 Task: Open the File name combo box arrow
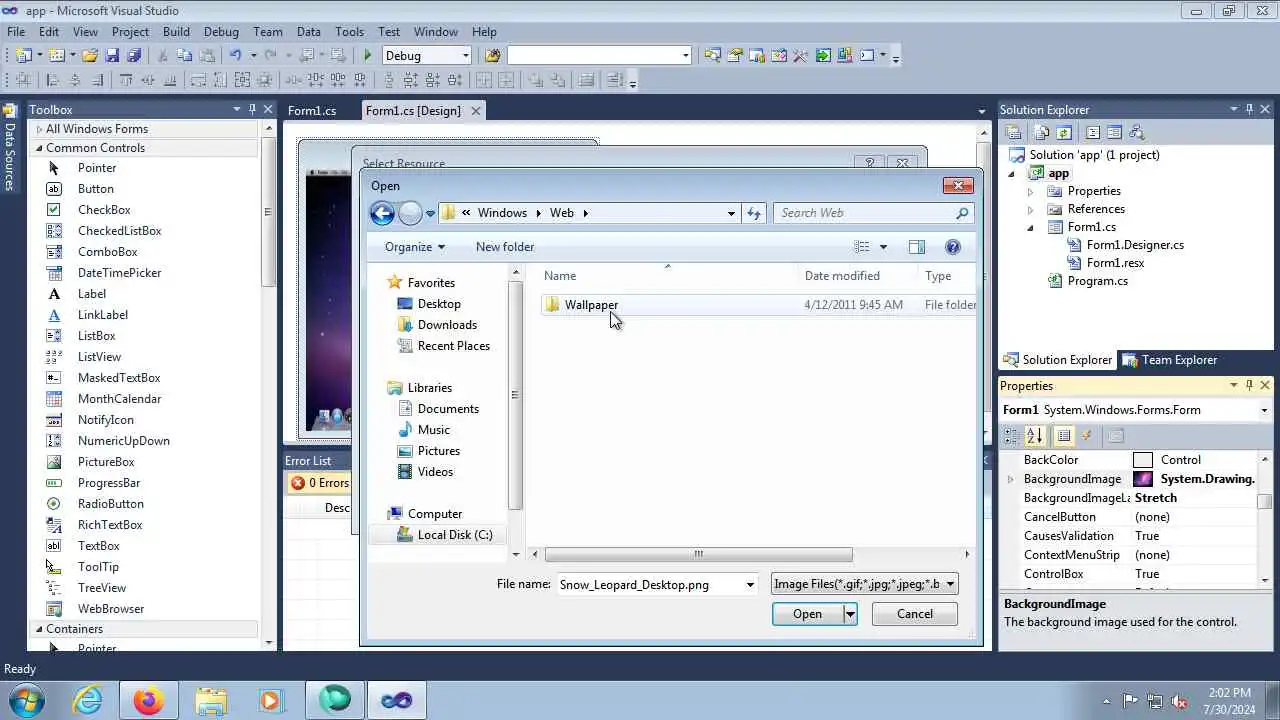click(x=750, y=585)
